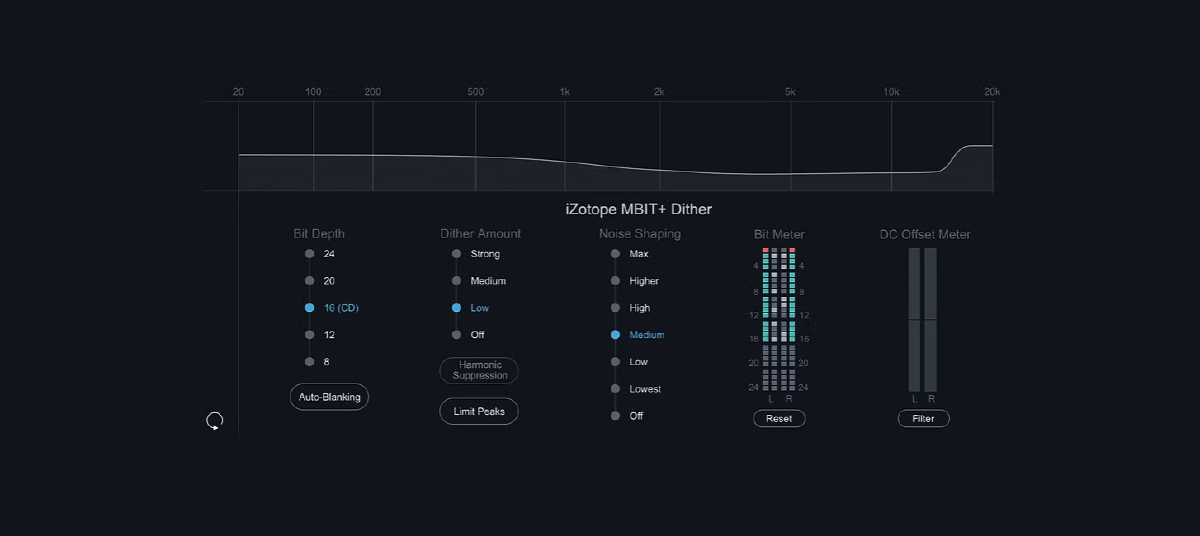Set Dither Amount to Strong
1200x536 pixels.
[x=476, y=254]
